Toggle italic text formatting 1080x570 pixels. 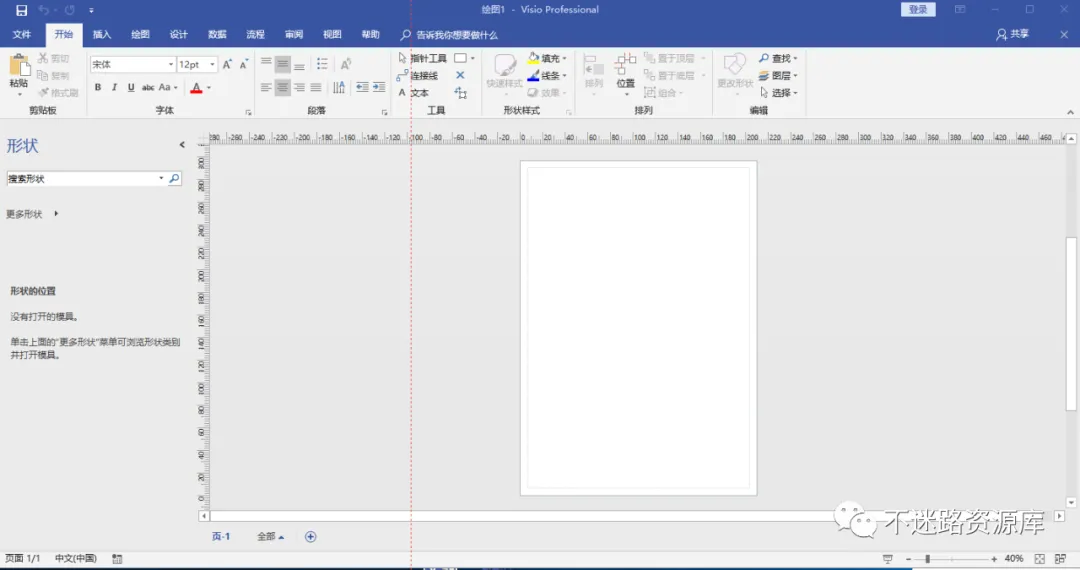click(114, 87)
